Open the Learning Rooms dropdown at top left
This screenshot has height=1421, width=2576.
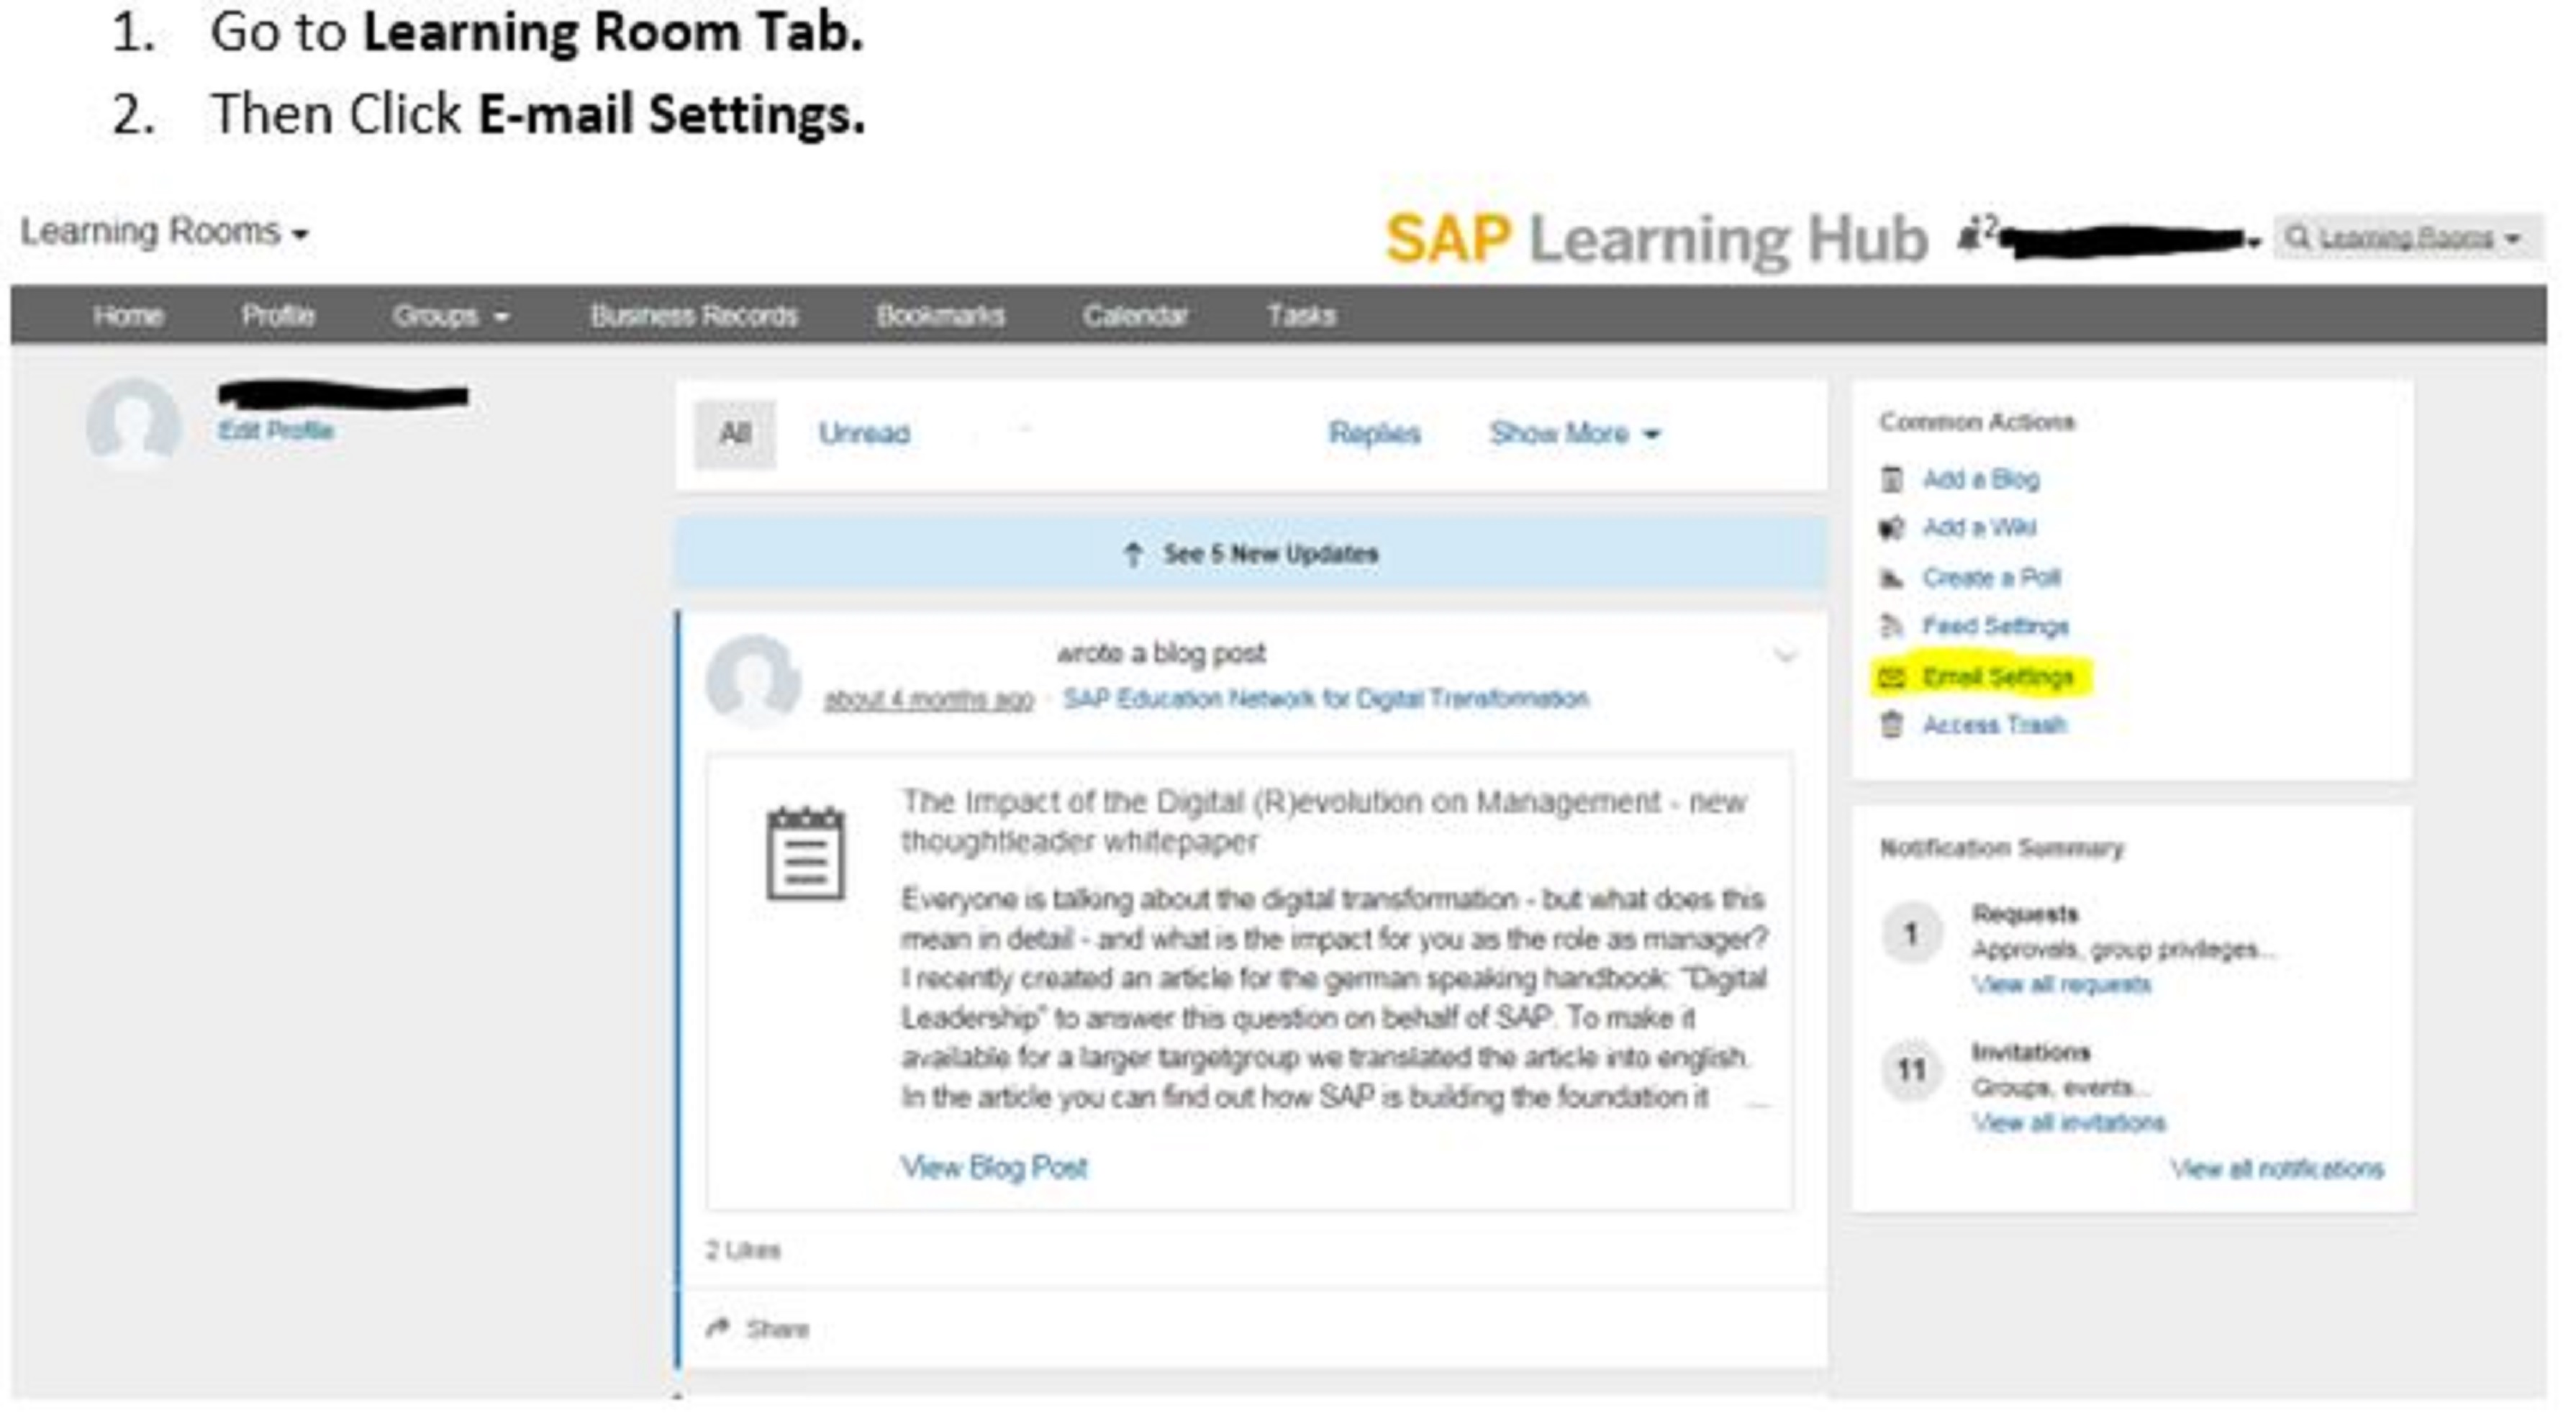click(x=165, y=232)
